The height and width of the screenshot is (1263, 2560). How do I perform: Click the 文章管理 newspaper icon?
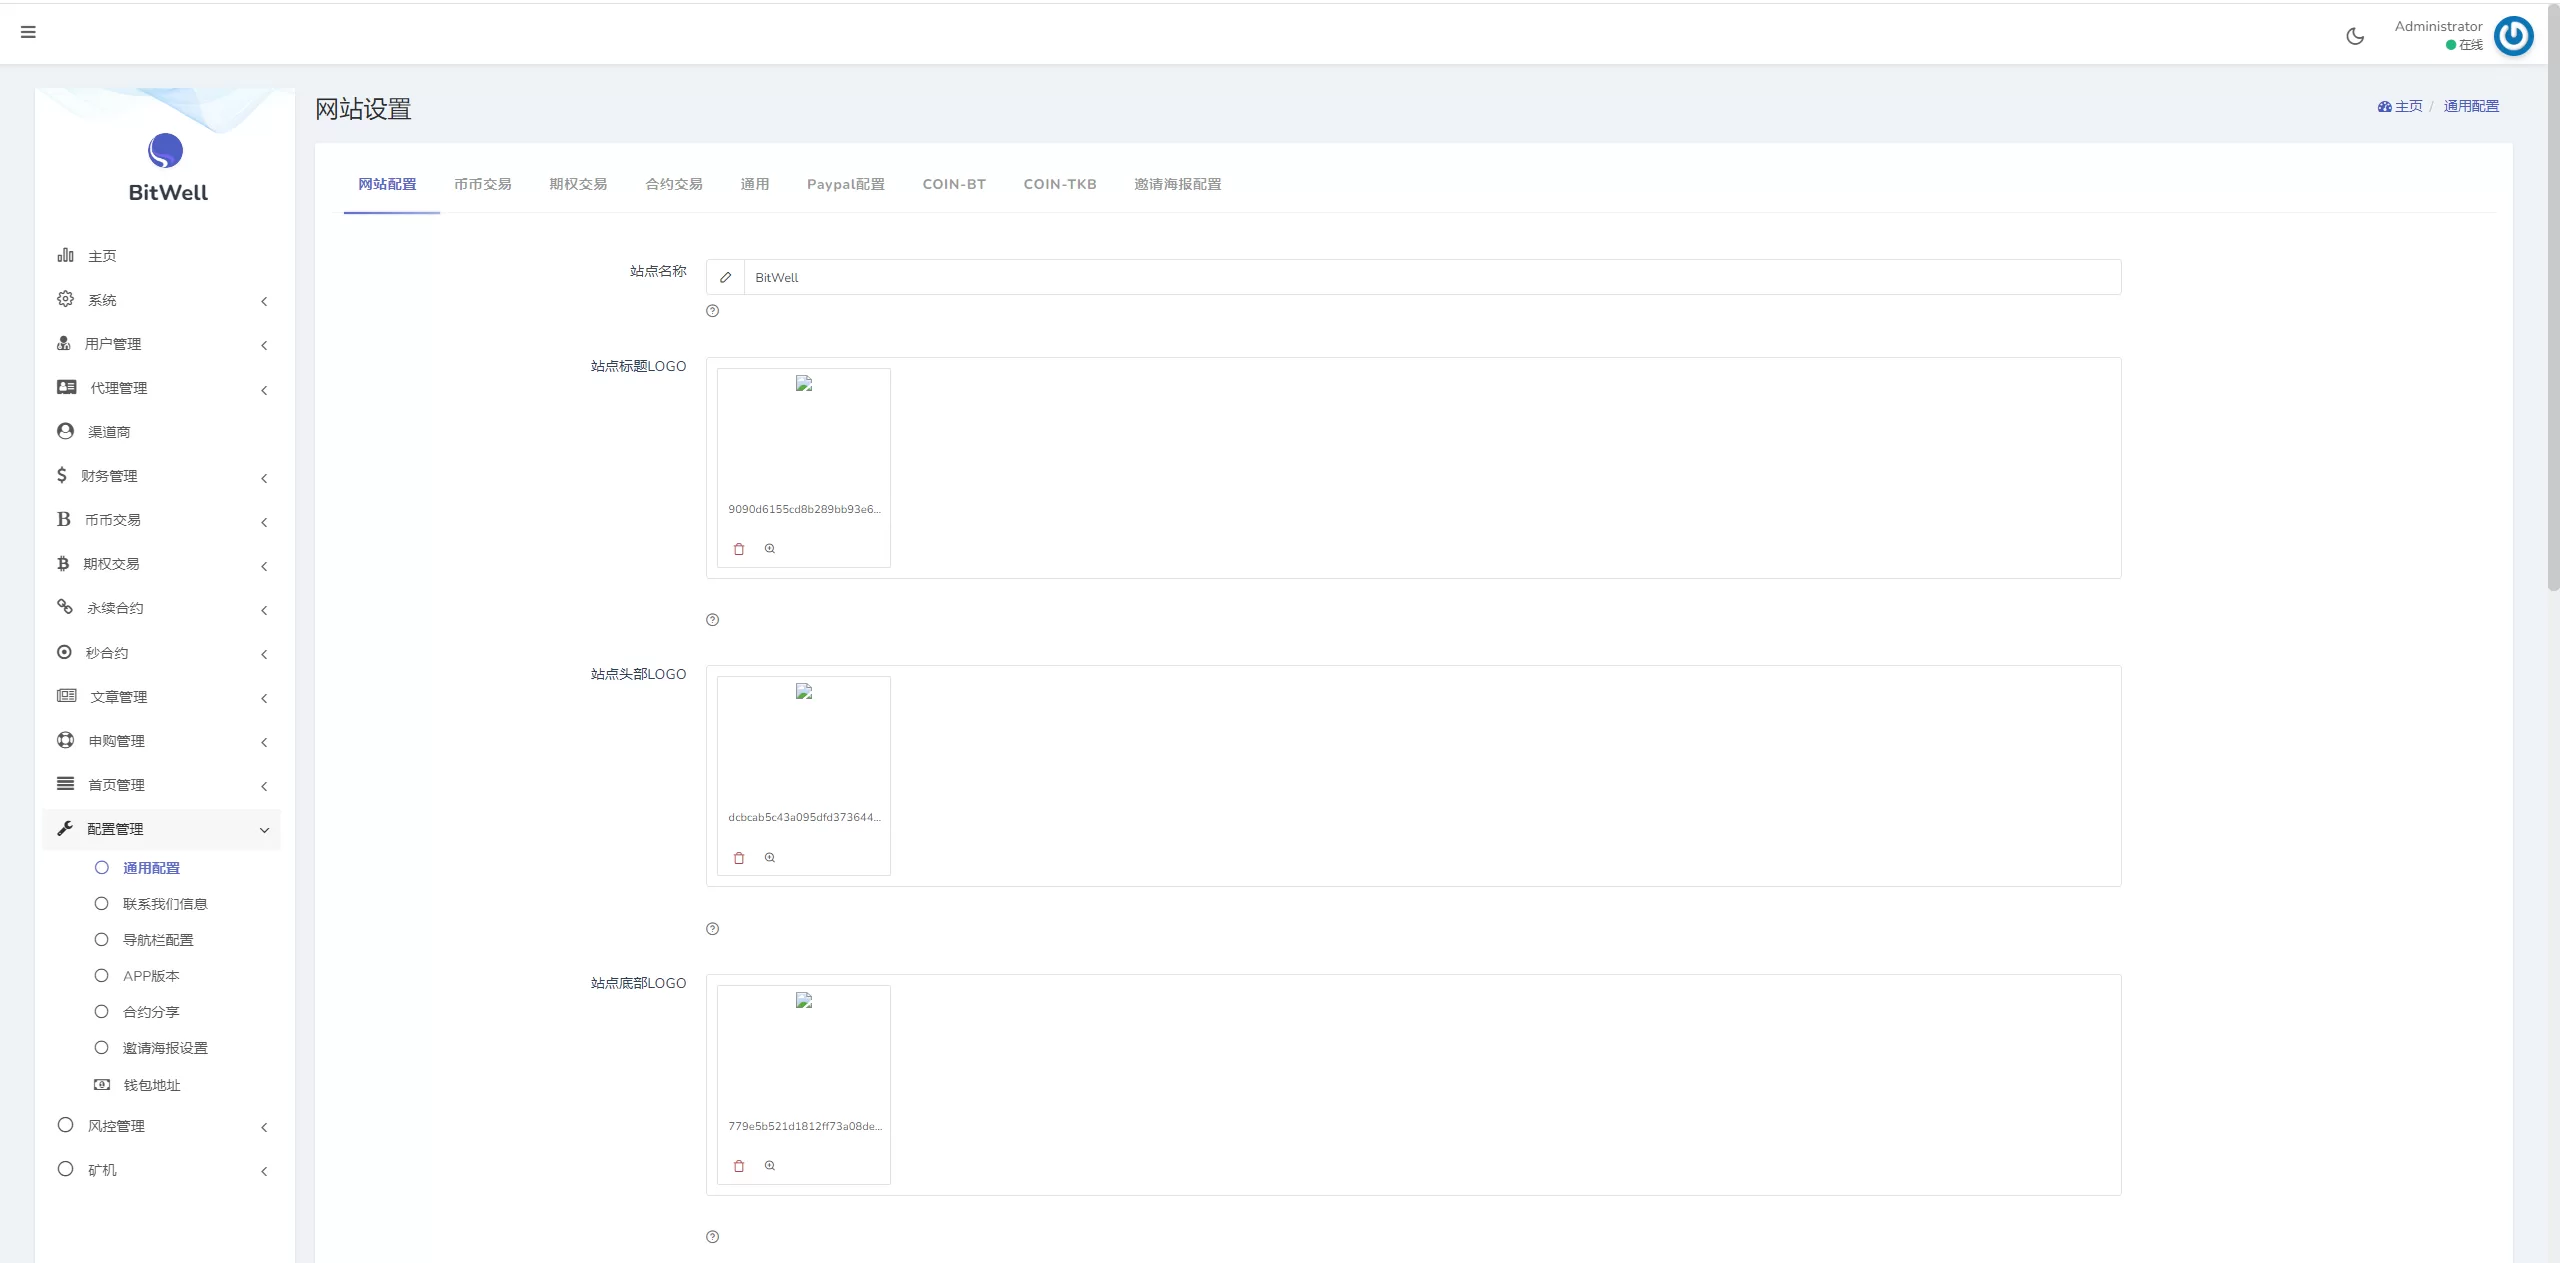67,696
